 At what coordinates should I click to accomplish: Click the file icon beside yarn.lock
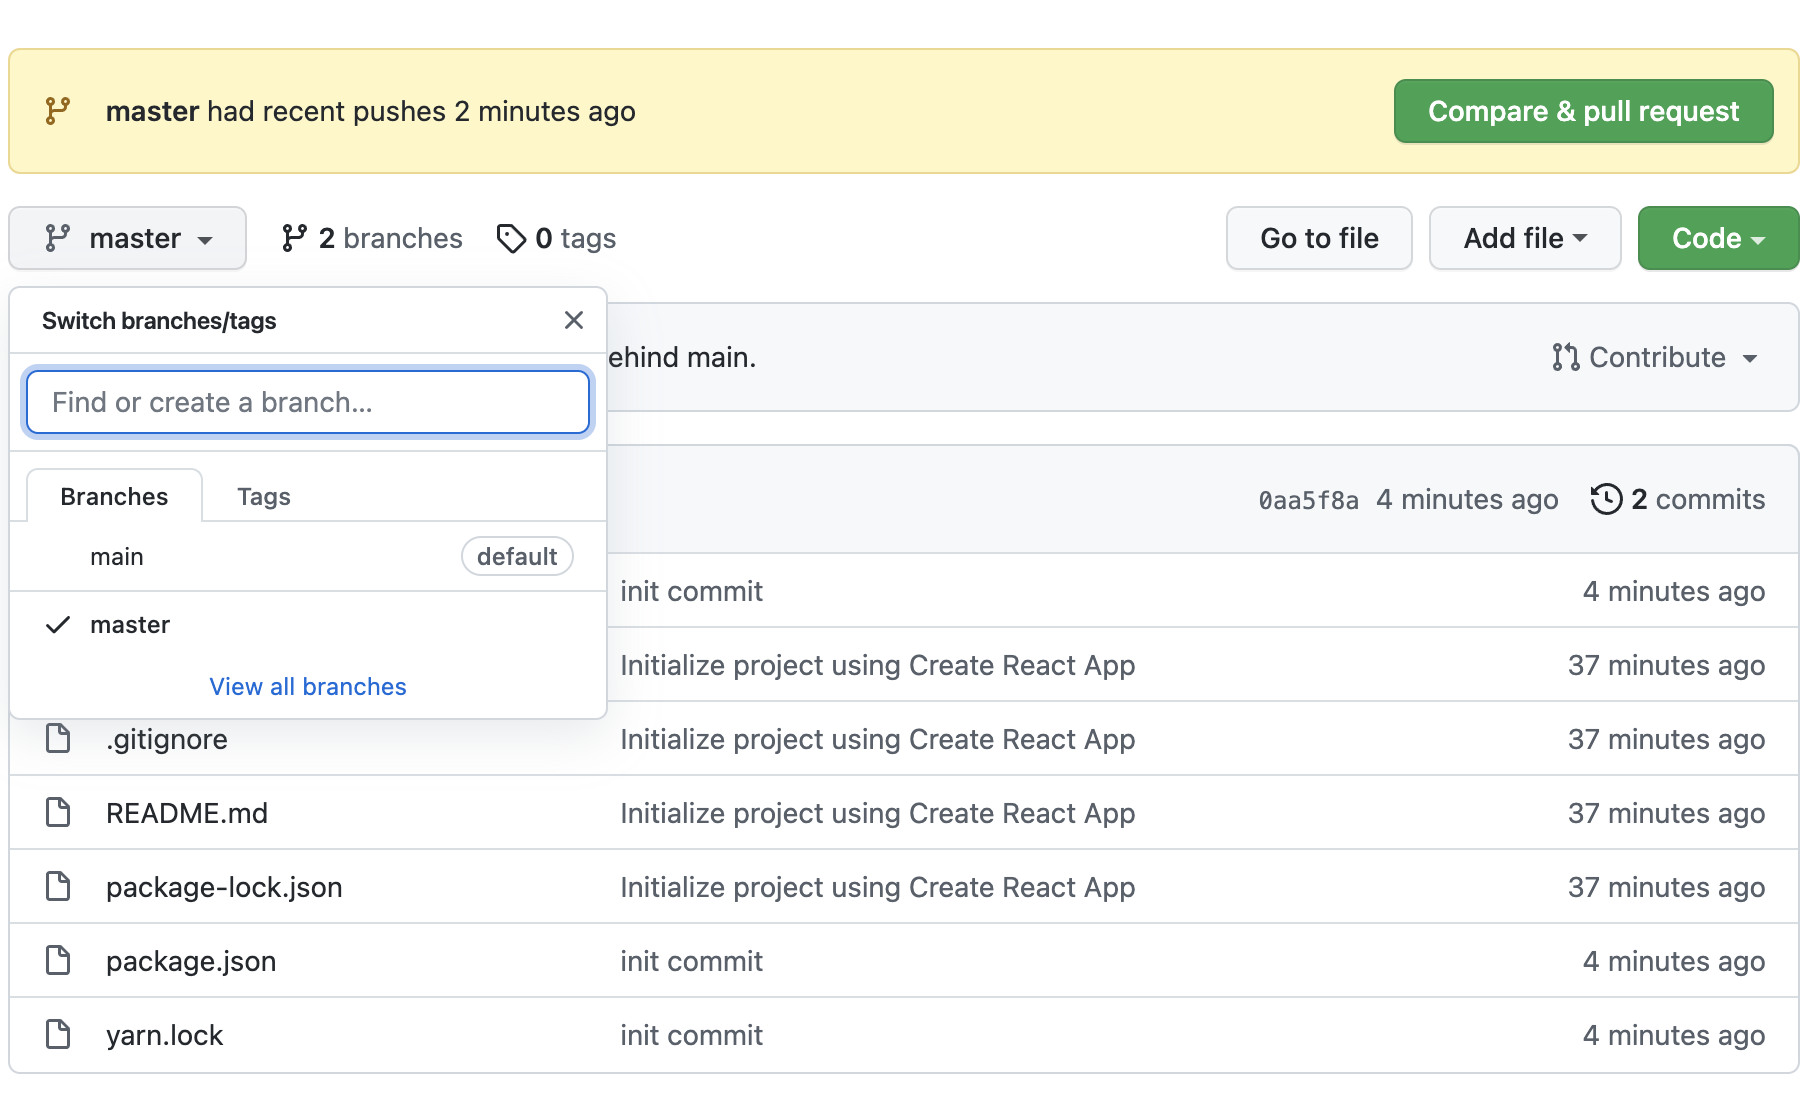pyautogui.click(x=59, y=1035)
